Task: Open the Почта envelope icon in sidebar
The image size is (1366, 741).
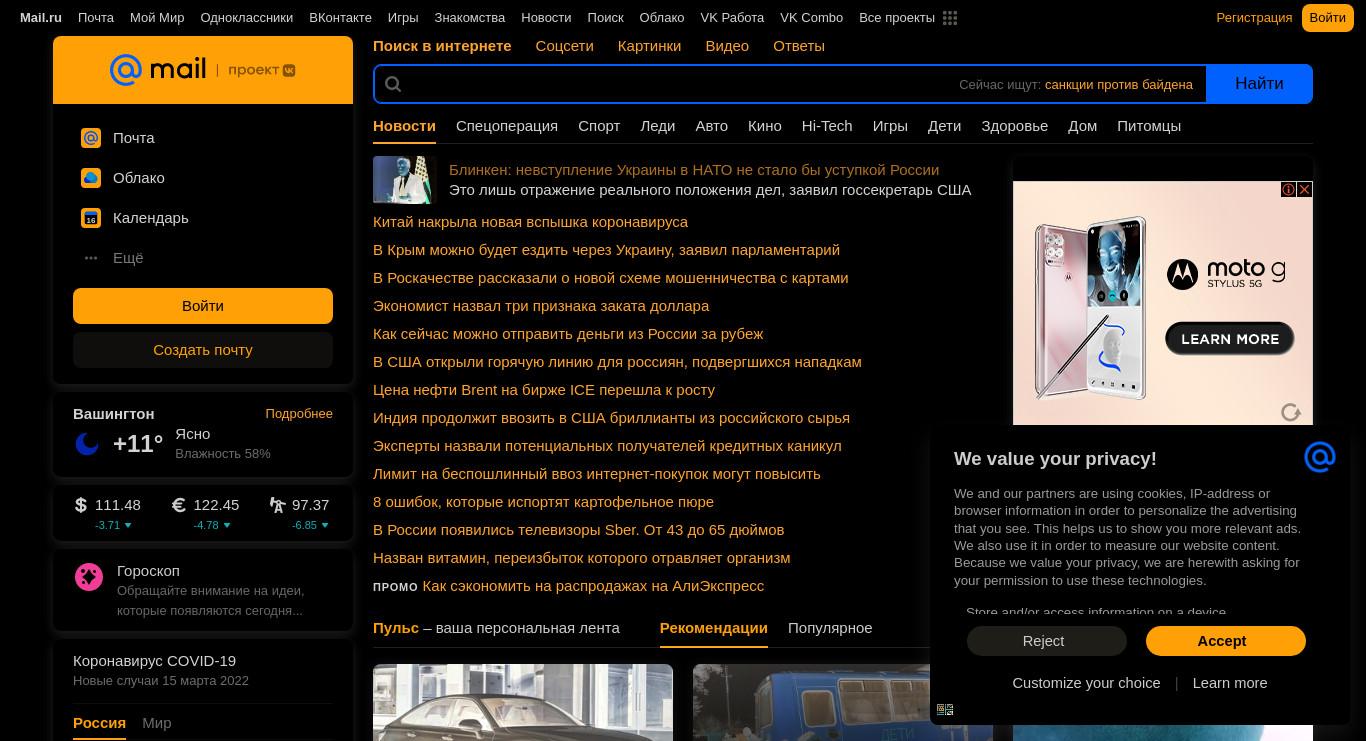Action: point(91,138)
